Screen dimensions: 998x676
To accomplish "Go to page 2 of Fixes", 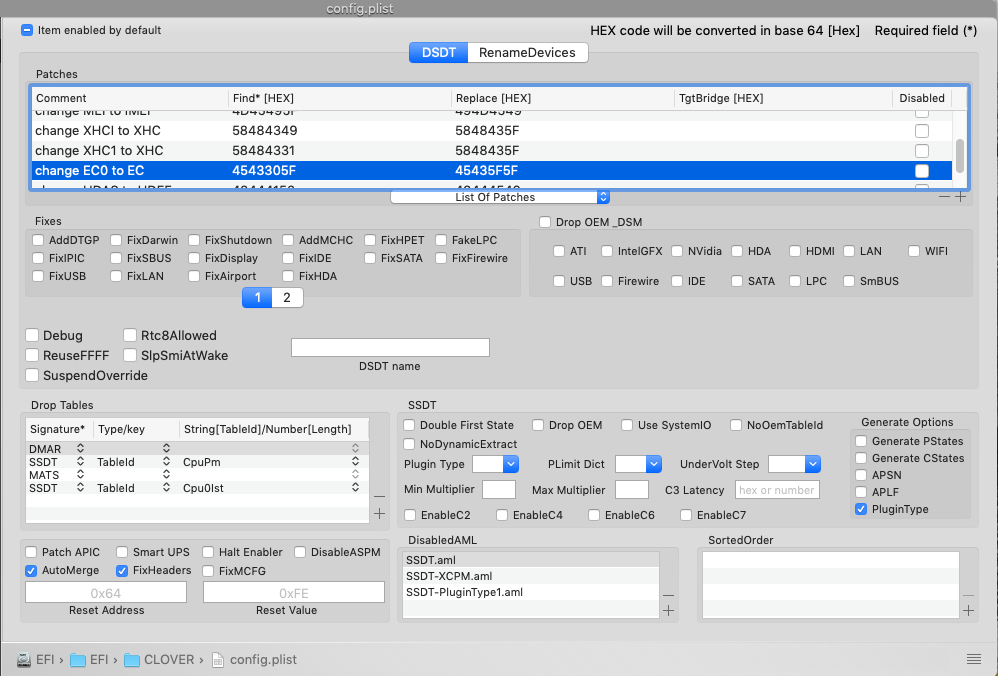I will [x=287, y=298].
